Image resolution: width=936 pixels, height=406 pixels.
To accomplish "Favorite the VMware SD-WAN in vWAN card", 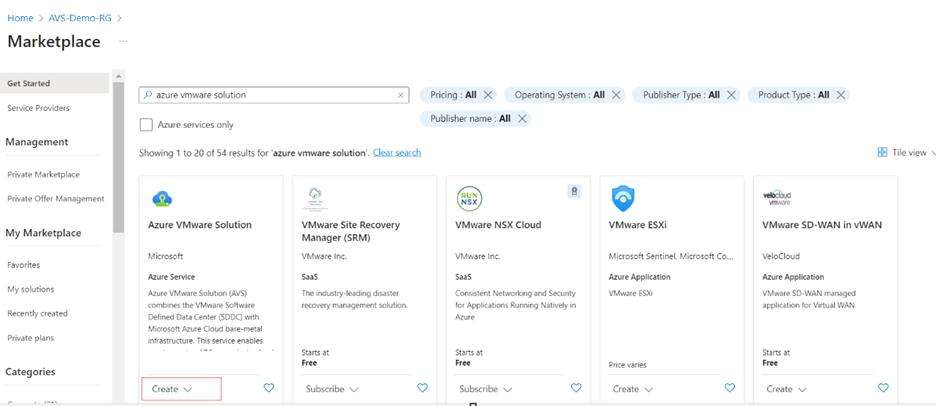I will tap(883, 388).
